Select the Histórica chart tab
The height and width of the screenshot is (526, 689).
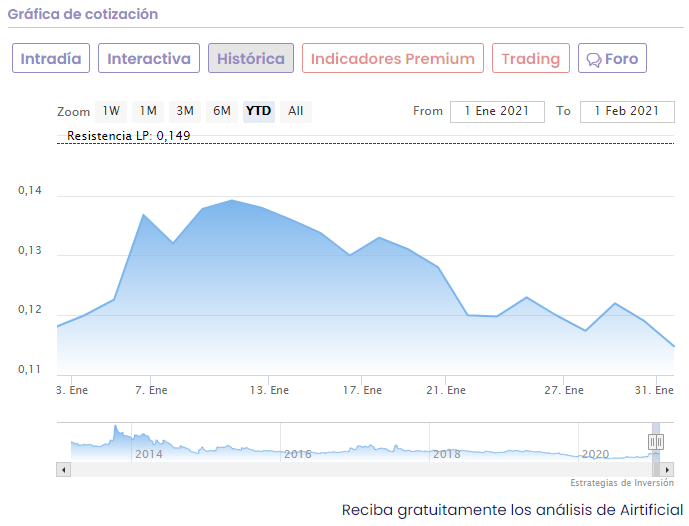pos(251,58)
